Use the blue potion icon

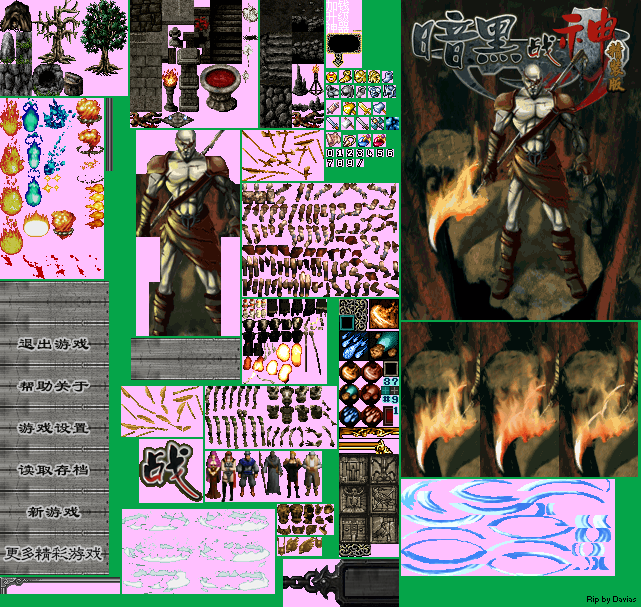(x=365, y=141)
